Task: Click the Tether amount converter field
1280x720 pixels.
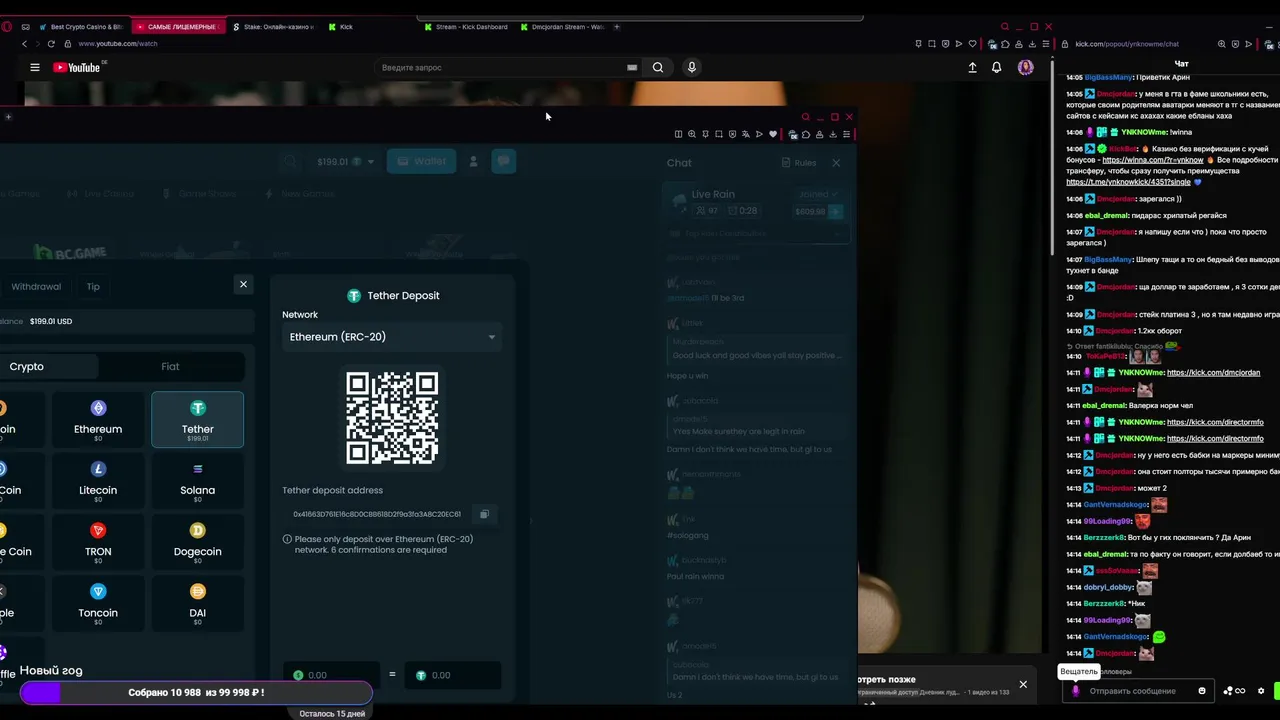Action: tap(452, 675)
